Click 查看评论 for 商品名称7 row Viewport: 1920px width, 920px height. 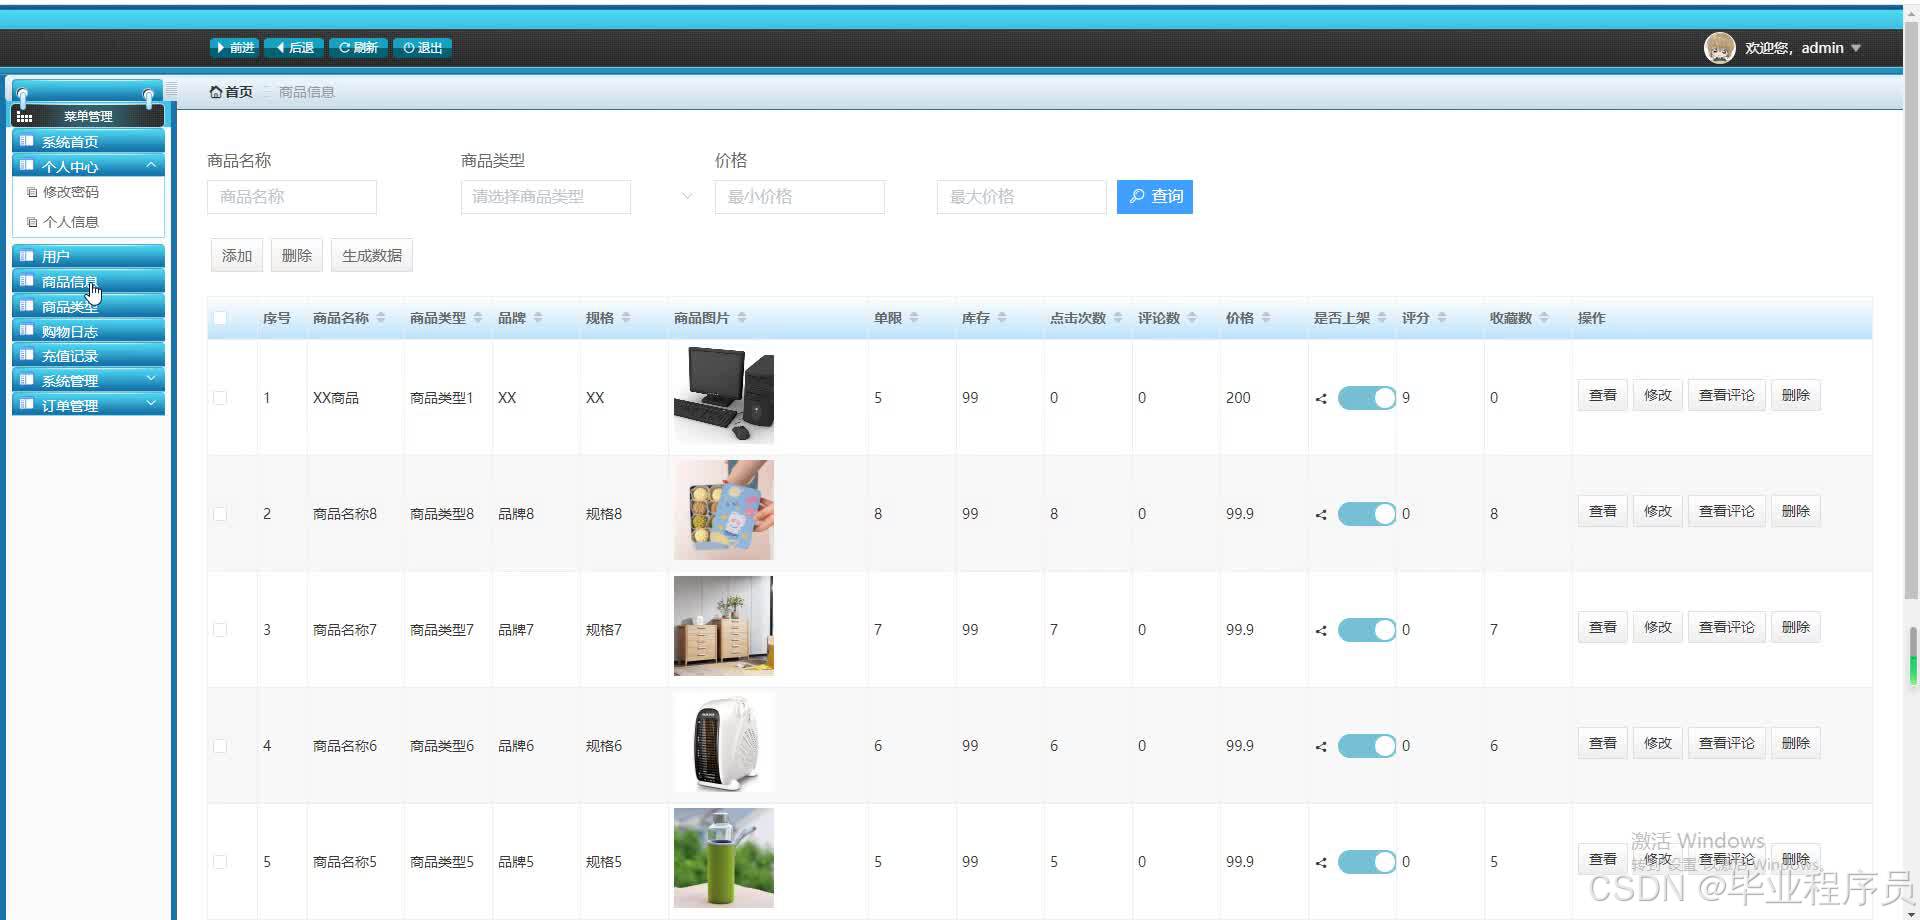1727,627
